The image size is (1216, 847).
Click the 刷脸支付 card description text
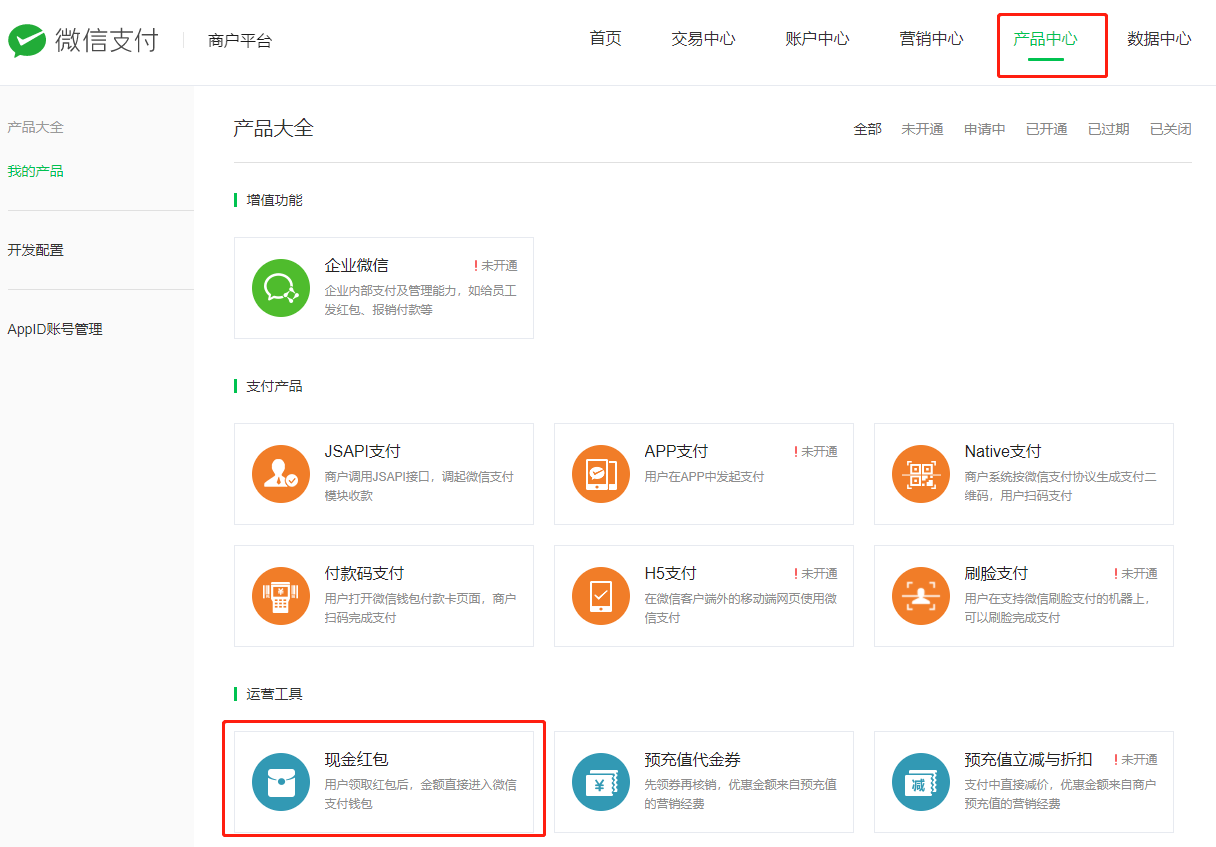pos(1057,608)
